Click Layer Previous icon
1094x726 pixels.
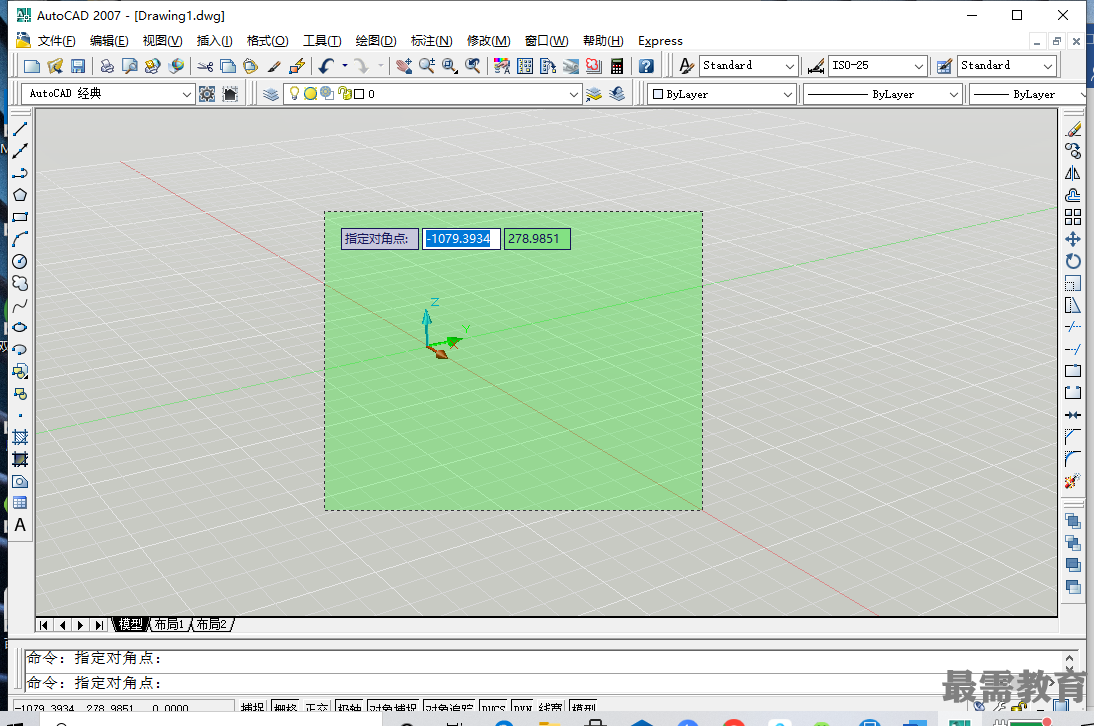point(617,94)
